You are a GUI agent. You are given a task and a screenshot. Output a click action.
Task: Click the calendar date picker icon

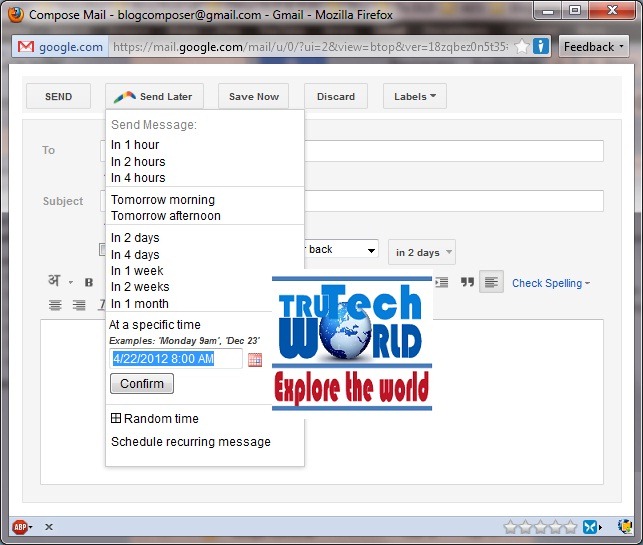[x=255, y=360]
